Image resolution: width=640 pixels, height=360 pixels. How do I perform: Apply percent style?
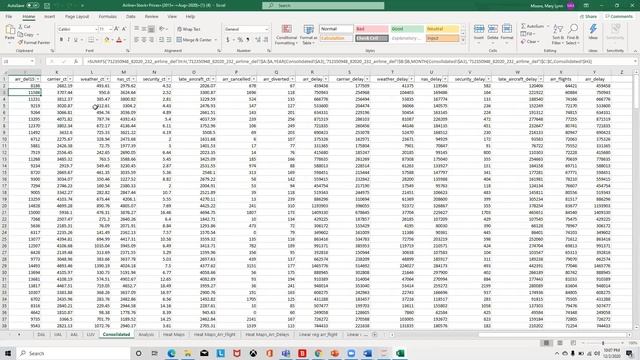coord(240,40)
